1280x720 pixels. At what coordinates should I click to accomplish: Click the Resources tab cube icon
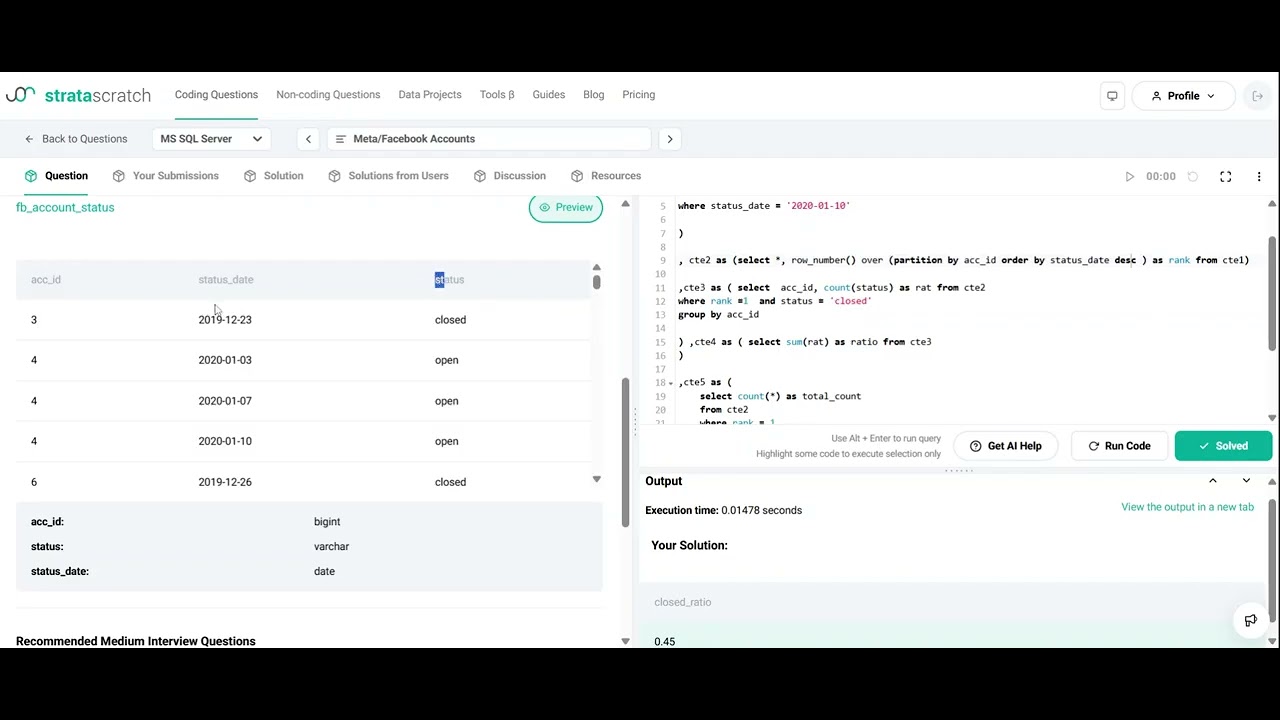[x=577, y=176]
